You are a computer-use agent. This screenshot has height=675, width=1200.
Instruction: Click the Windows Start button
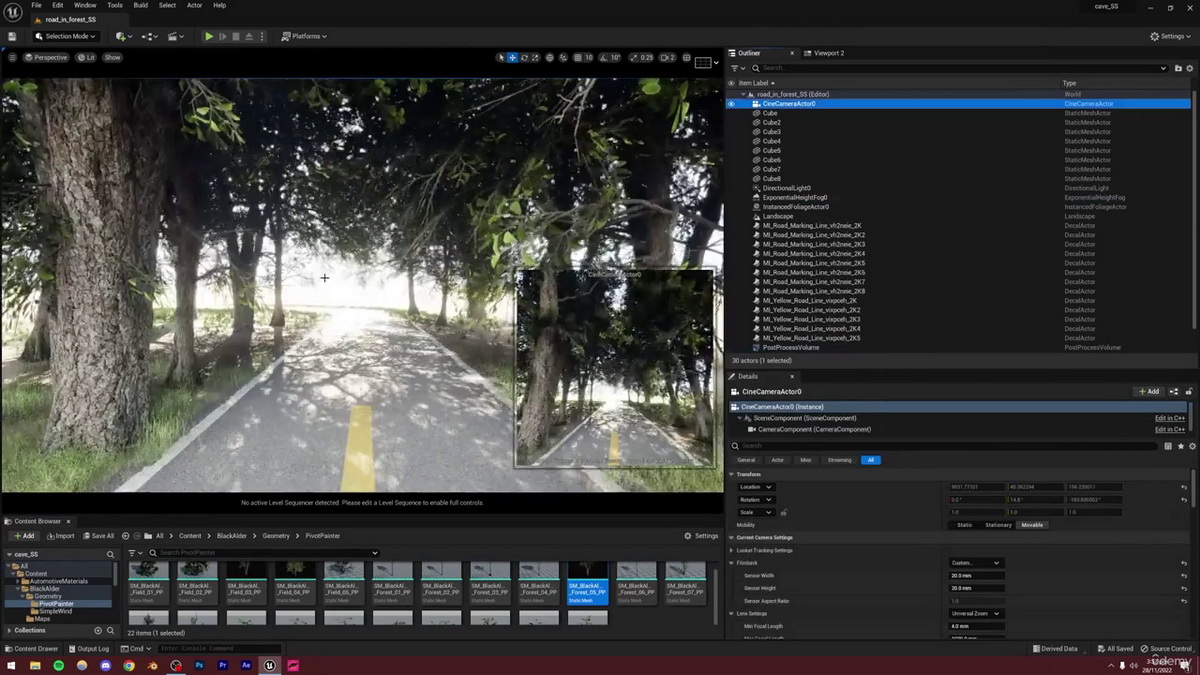12,665
